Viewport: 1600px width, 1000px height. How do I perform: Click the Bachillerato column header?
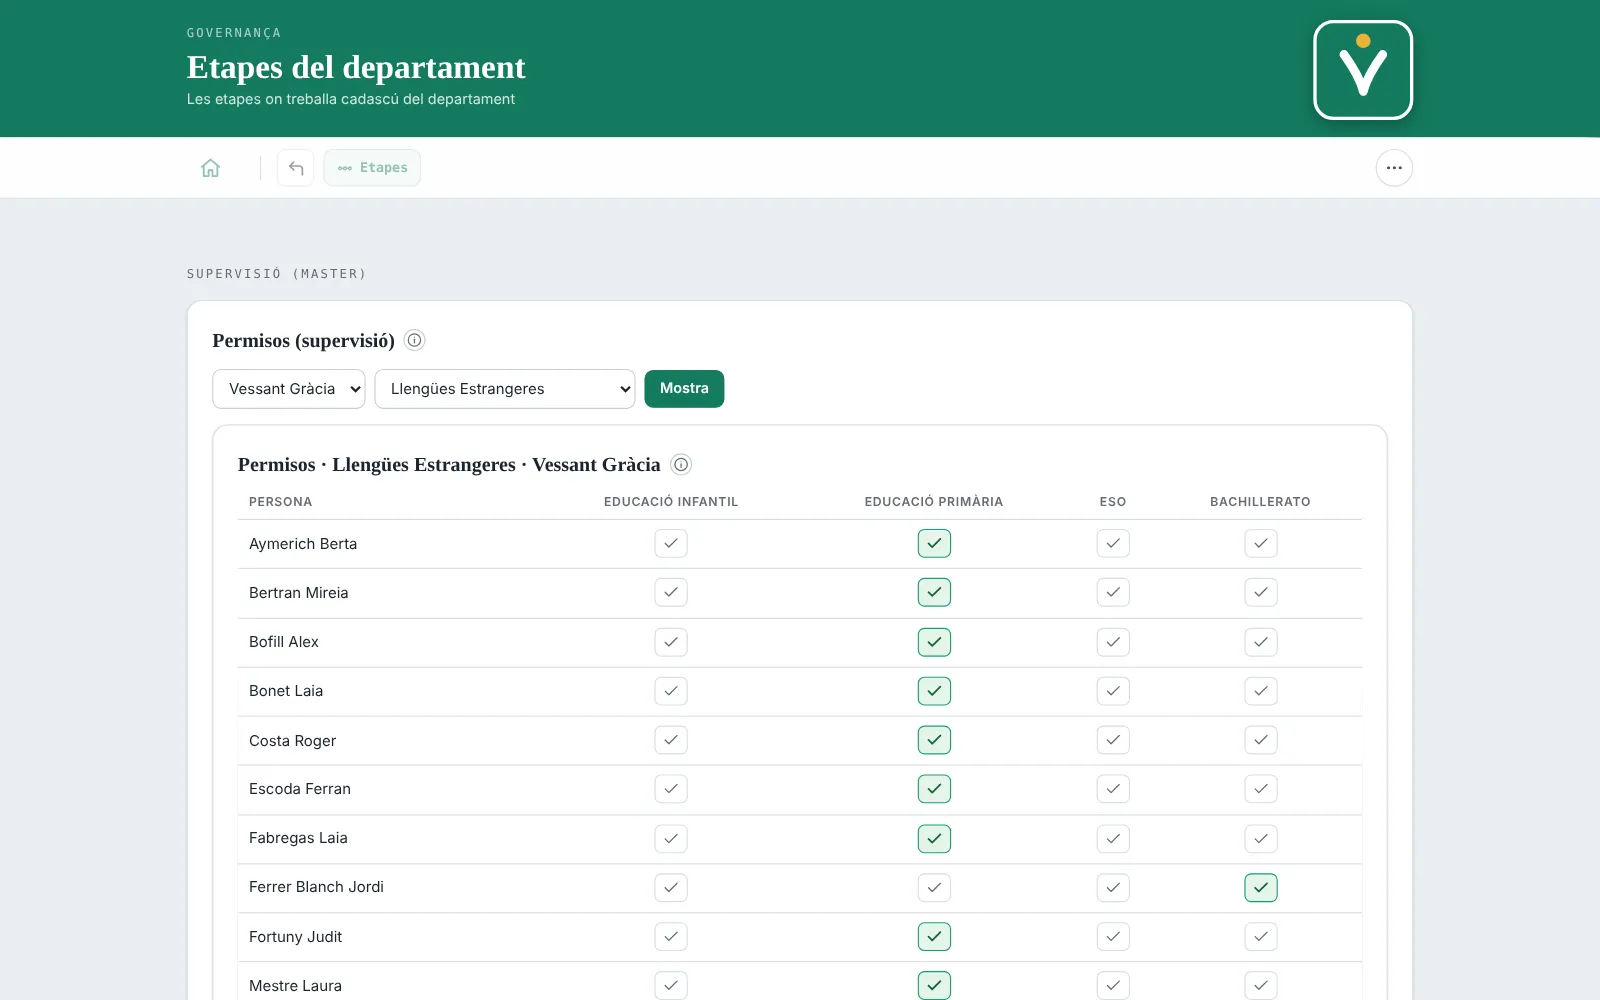pyautogui.click(x=1260, y=502)
